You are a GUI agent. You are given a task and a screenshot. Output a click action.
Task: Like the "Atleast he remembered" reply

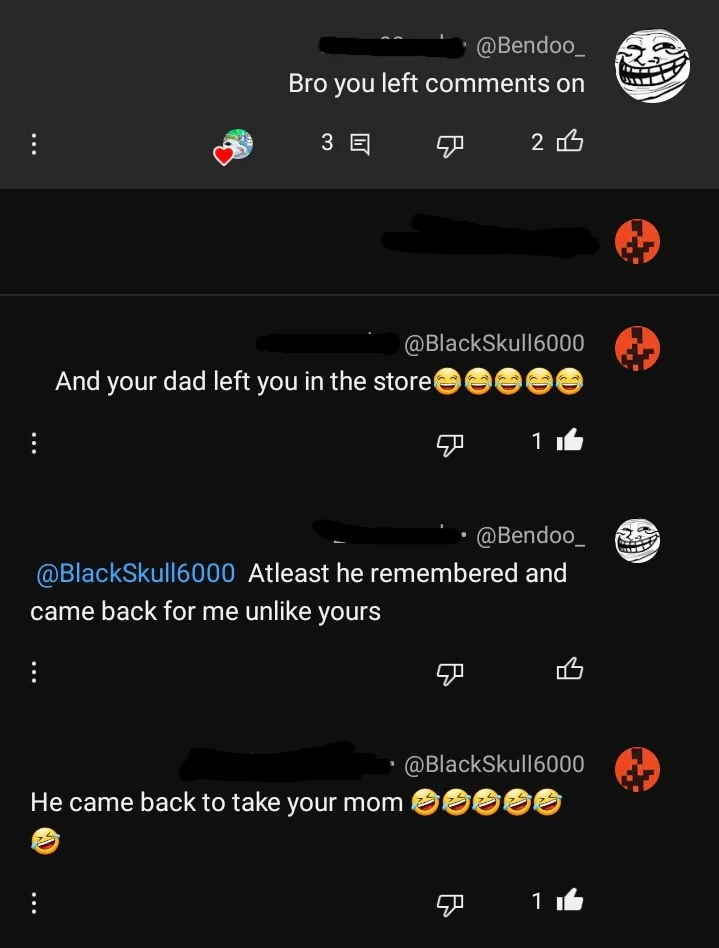click(x=570, y=669)
